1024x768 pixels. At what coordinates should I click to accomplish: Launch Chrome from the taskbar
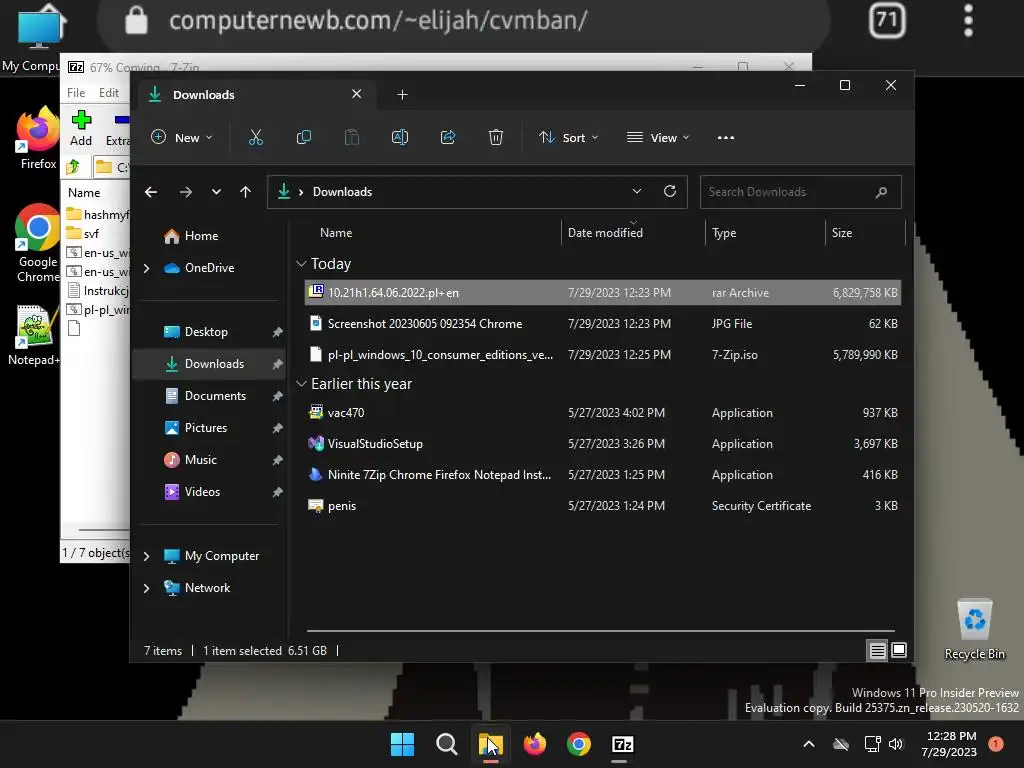click(x=579, y=744)
